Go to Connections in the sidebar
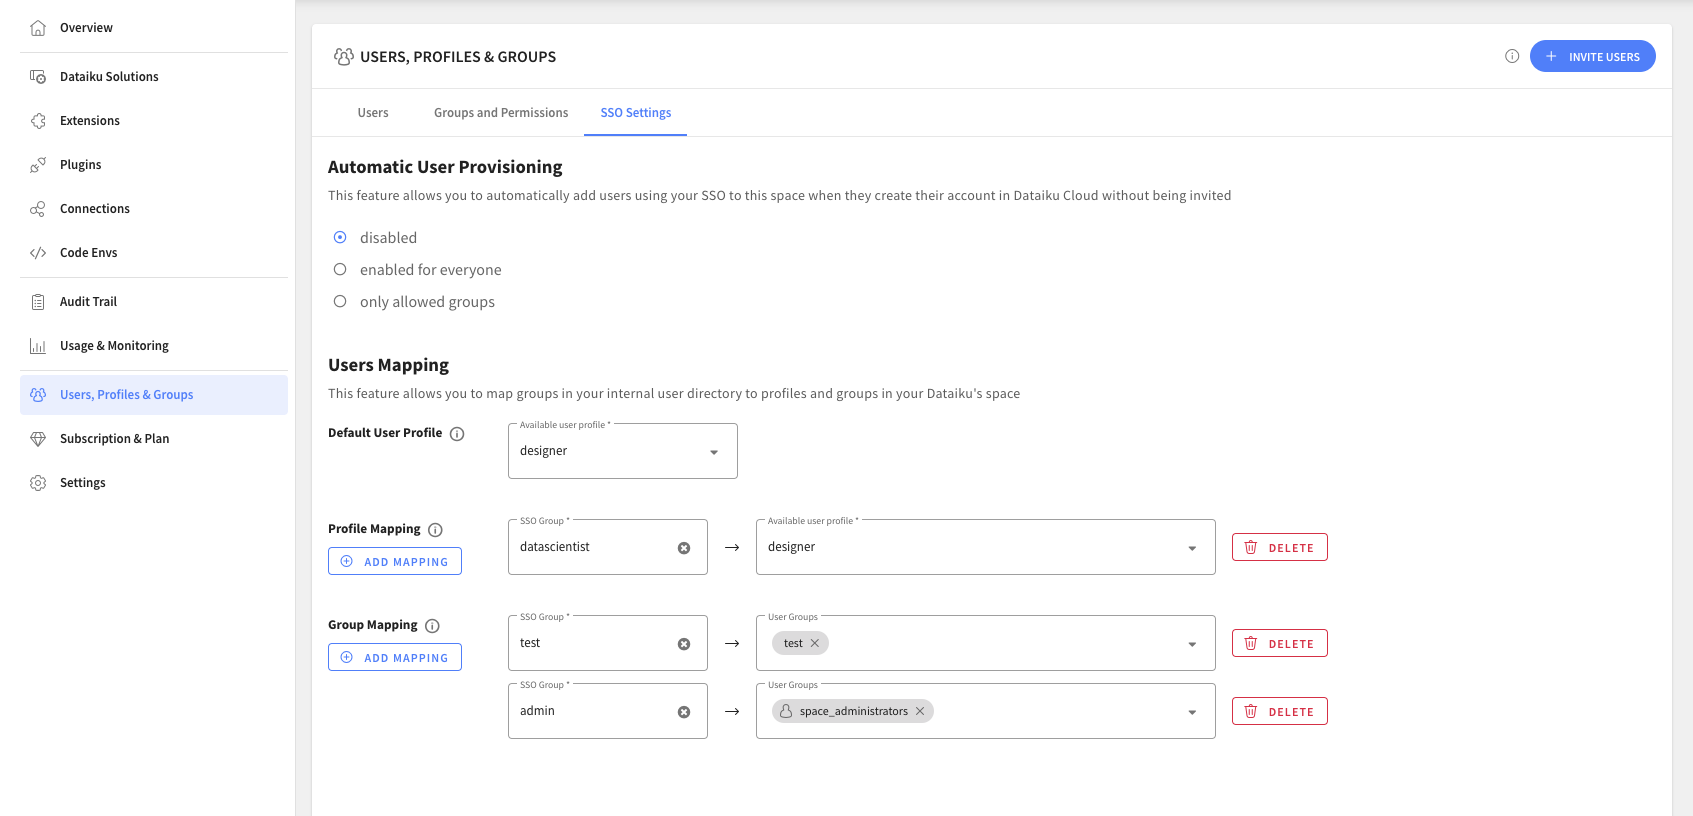This screenshot has height=816, width=1693. pyautogui.click(x=154, y=209)
